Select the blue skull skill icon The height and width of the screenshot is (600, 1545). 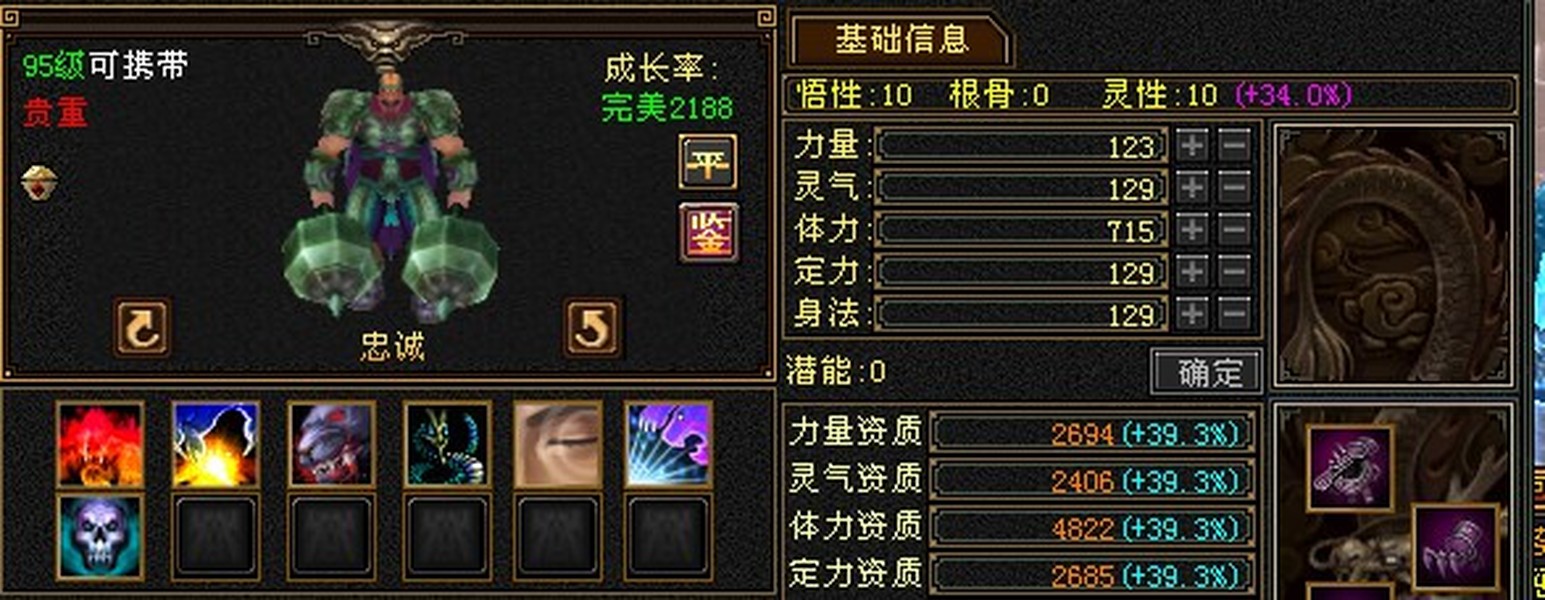point(100,537)
